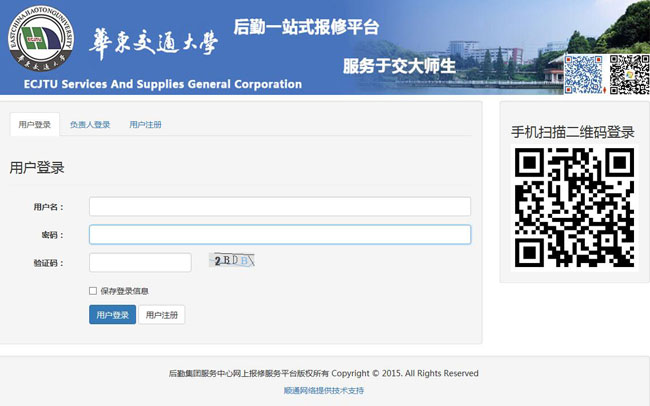Click the 用户登录 section heading
Image resolution: width=650 pixels, height=406 pixels.
pos(37,168)
